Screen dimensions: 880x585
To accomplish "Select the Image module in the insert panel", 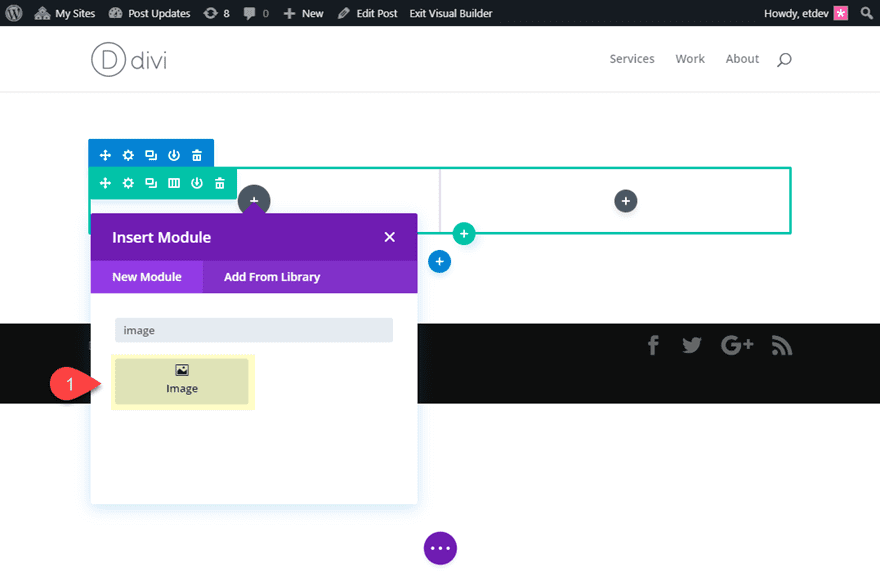I will (182, 382).
